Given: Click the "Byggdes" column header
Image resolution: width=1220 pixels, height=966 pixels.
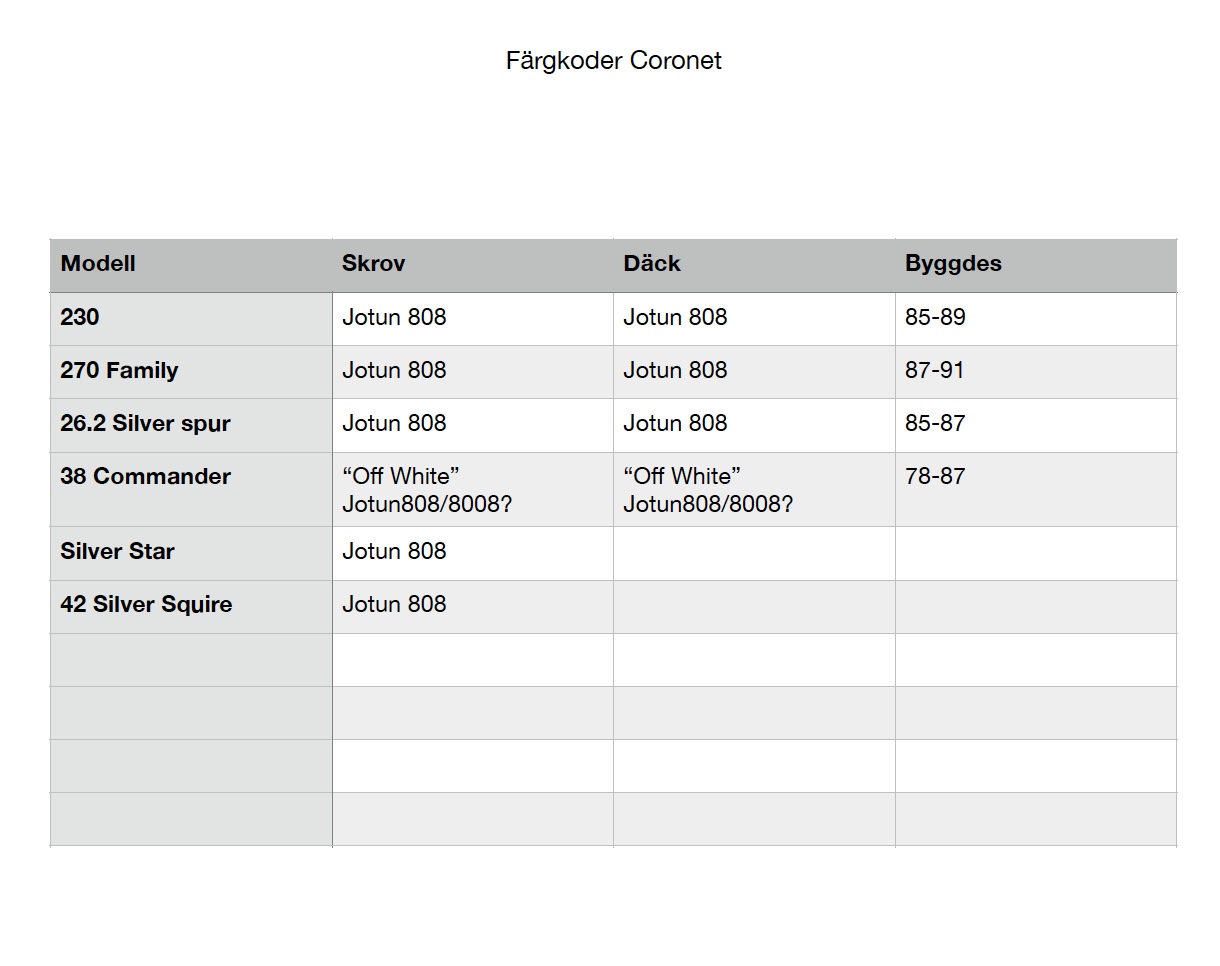Looking at the screenshot, I should click(x=953, y=264).
